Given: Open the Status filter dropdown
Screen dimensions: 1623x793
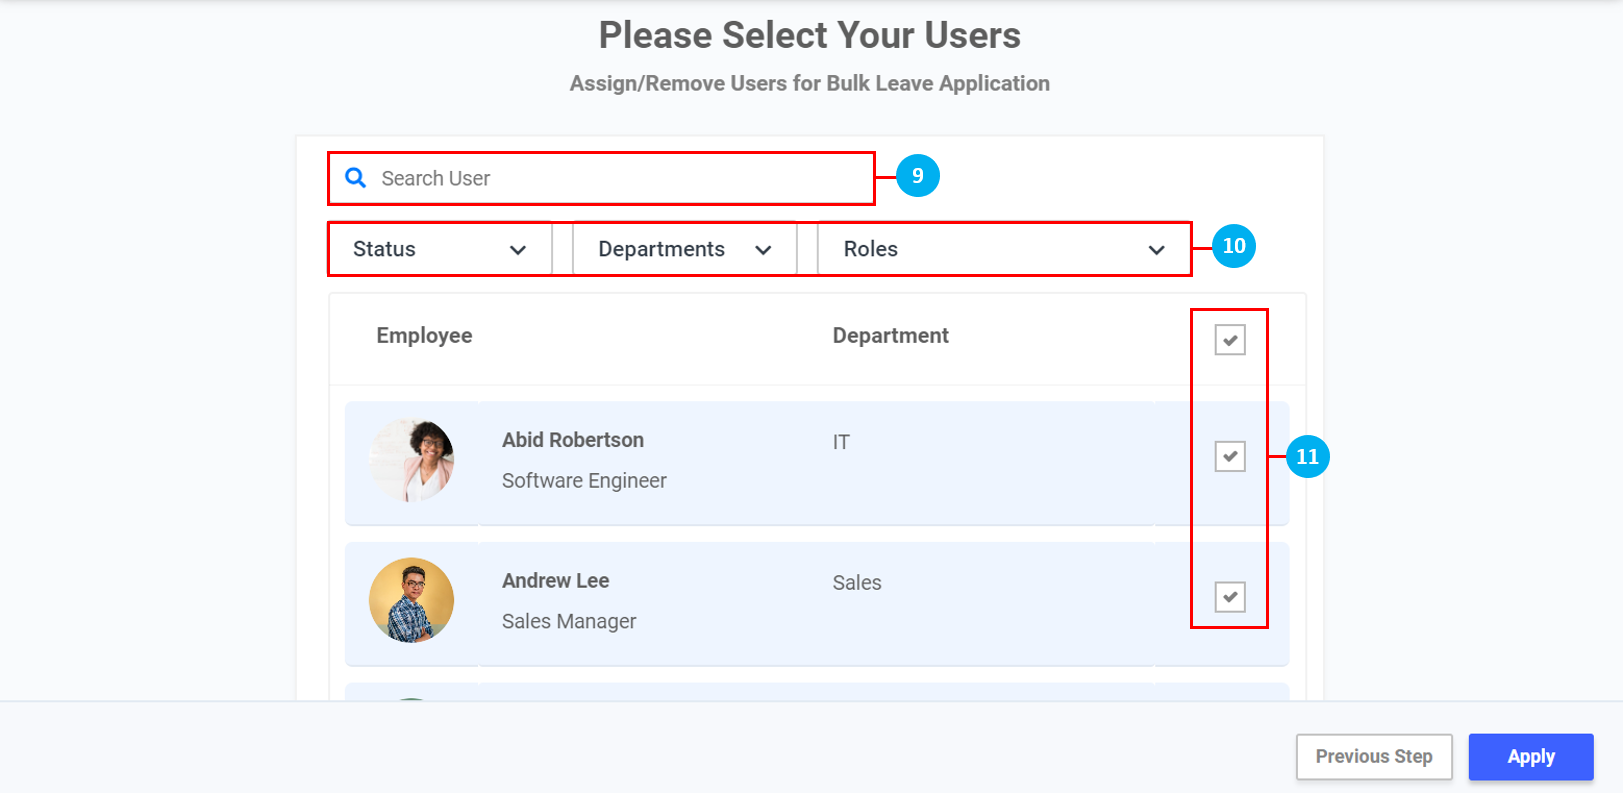Looking at the screenshot, I should tap(440, 249).
